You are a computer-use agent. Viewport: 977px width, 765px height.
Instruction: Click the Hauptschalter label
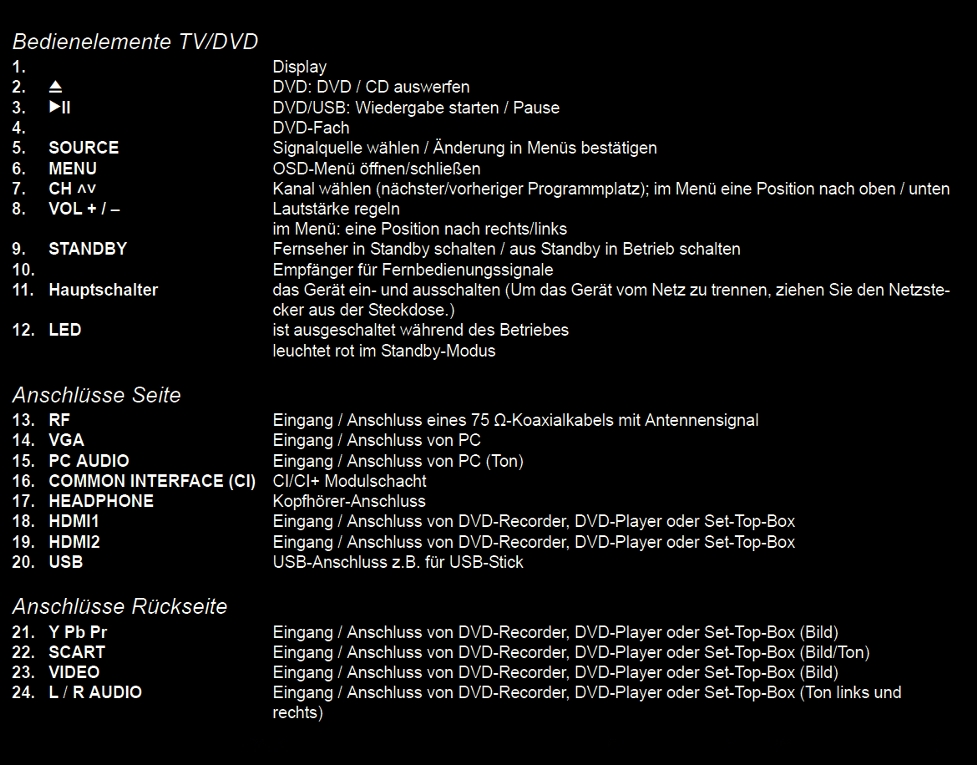click(x=103, y=290)
